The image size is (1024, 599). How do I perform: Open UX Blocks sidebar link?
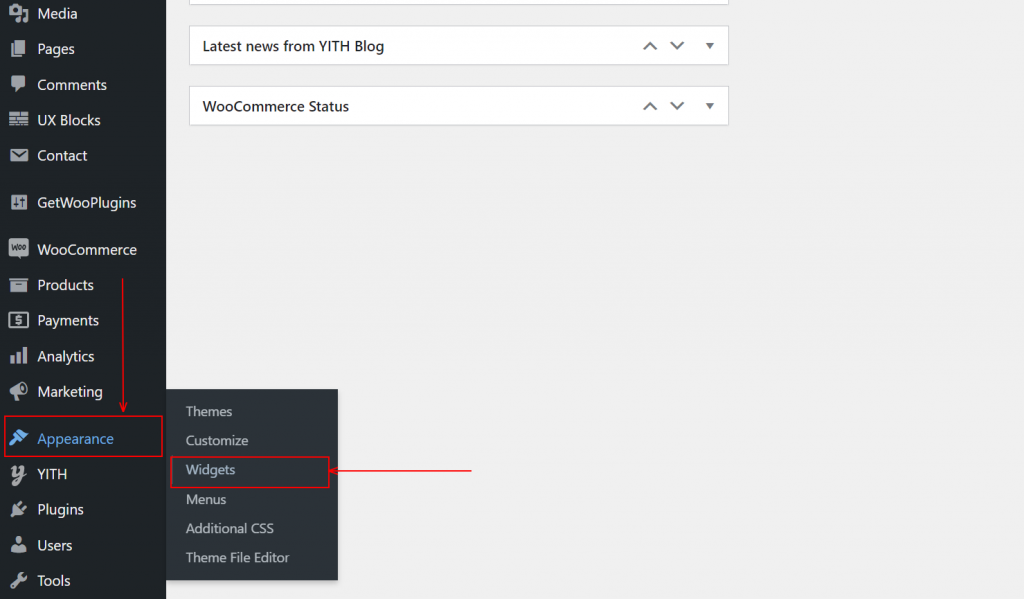(69, 120)
